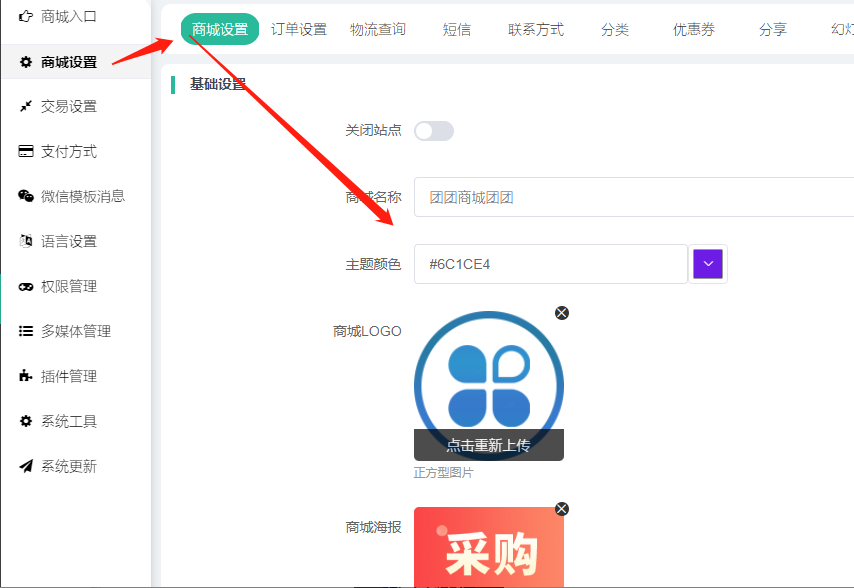
Task: Click the paper plane icon for 系统更新
Action: 26,467
